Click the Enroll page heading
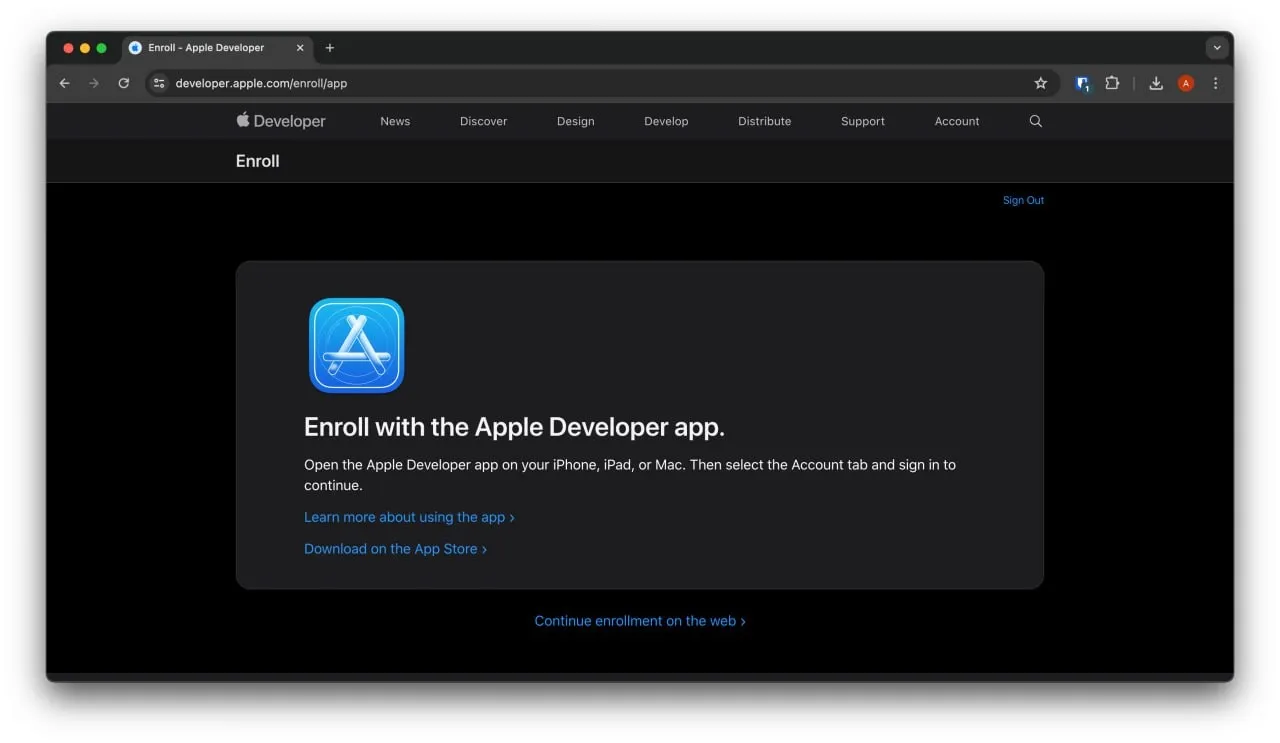Screen dimensions: 1280x743 pyautogui.click(x=258, y=161)
